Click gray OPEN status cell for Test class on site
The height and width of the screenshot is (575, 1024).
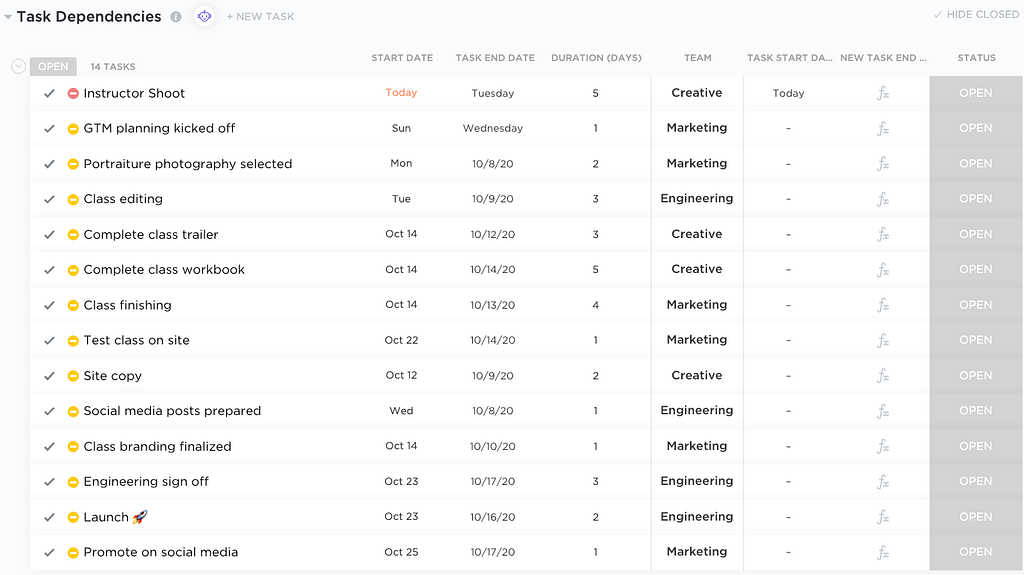pos(975,340)
